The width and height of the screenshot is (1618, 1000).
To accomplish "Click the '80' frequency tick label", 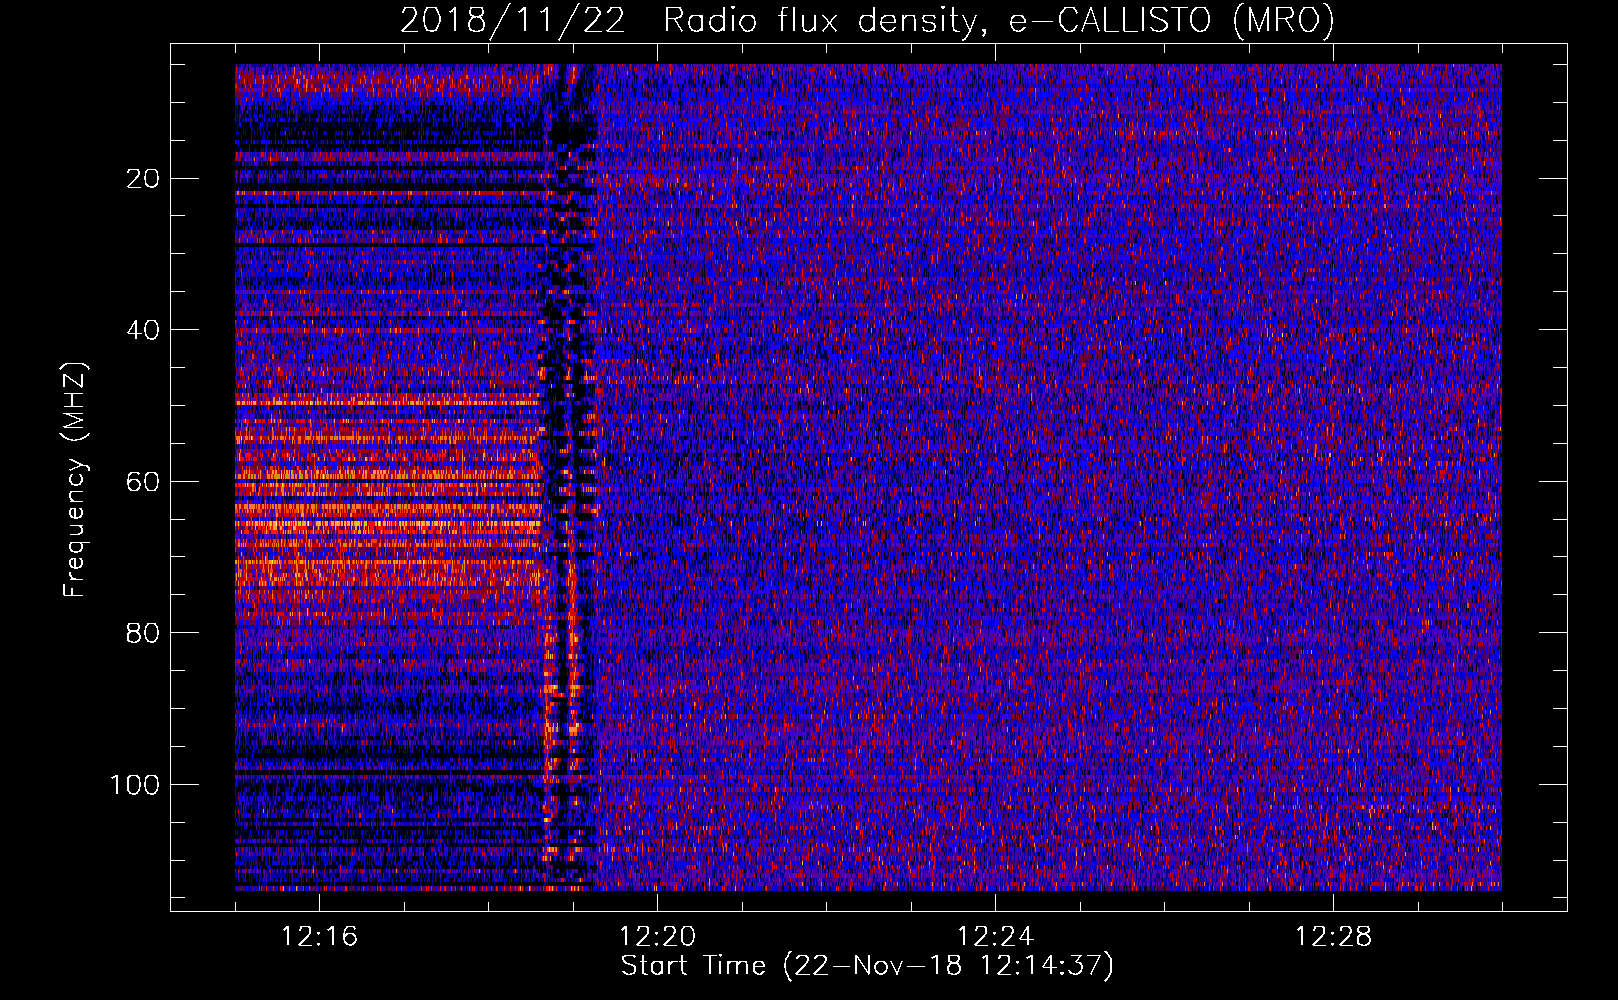I will pyautogui.click(x=144, y=633).
